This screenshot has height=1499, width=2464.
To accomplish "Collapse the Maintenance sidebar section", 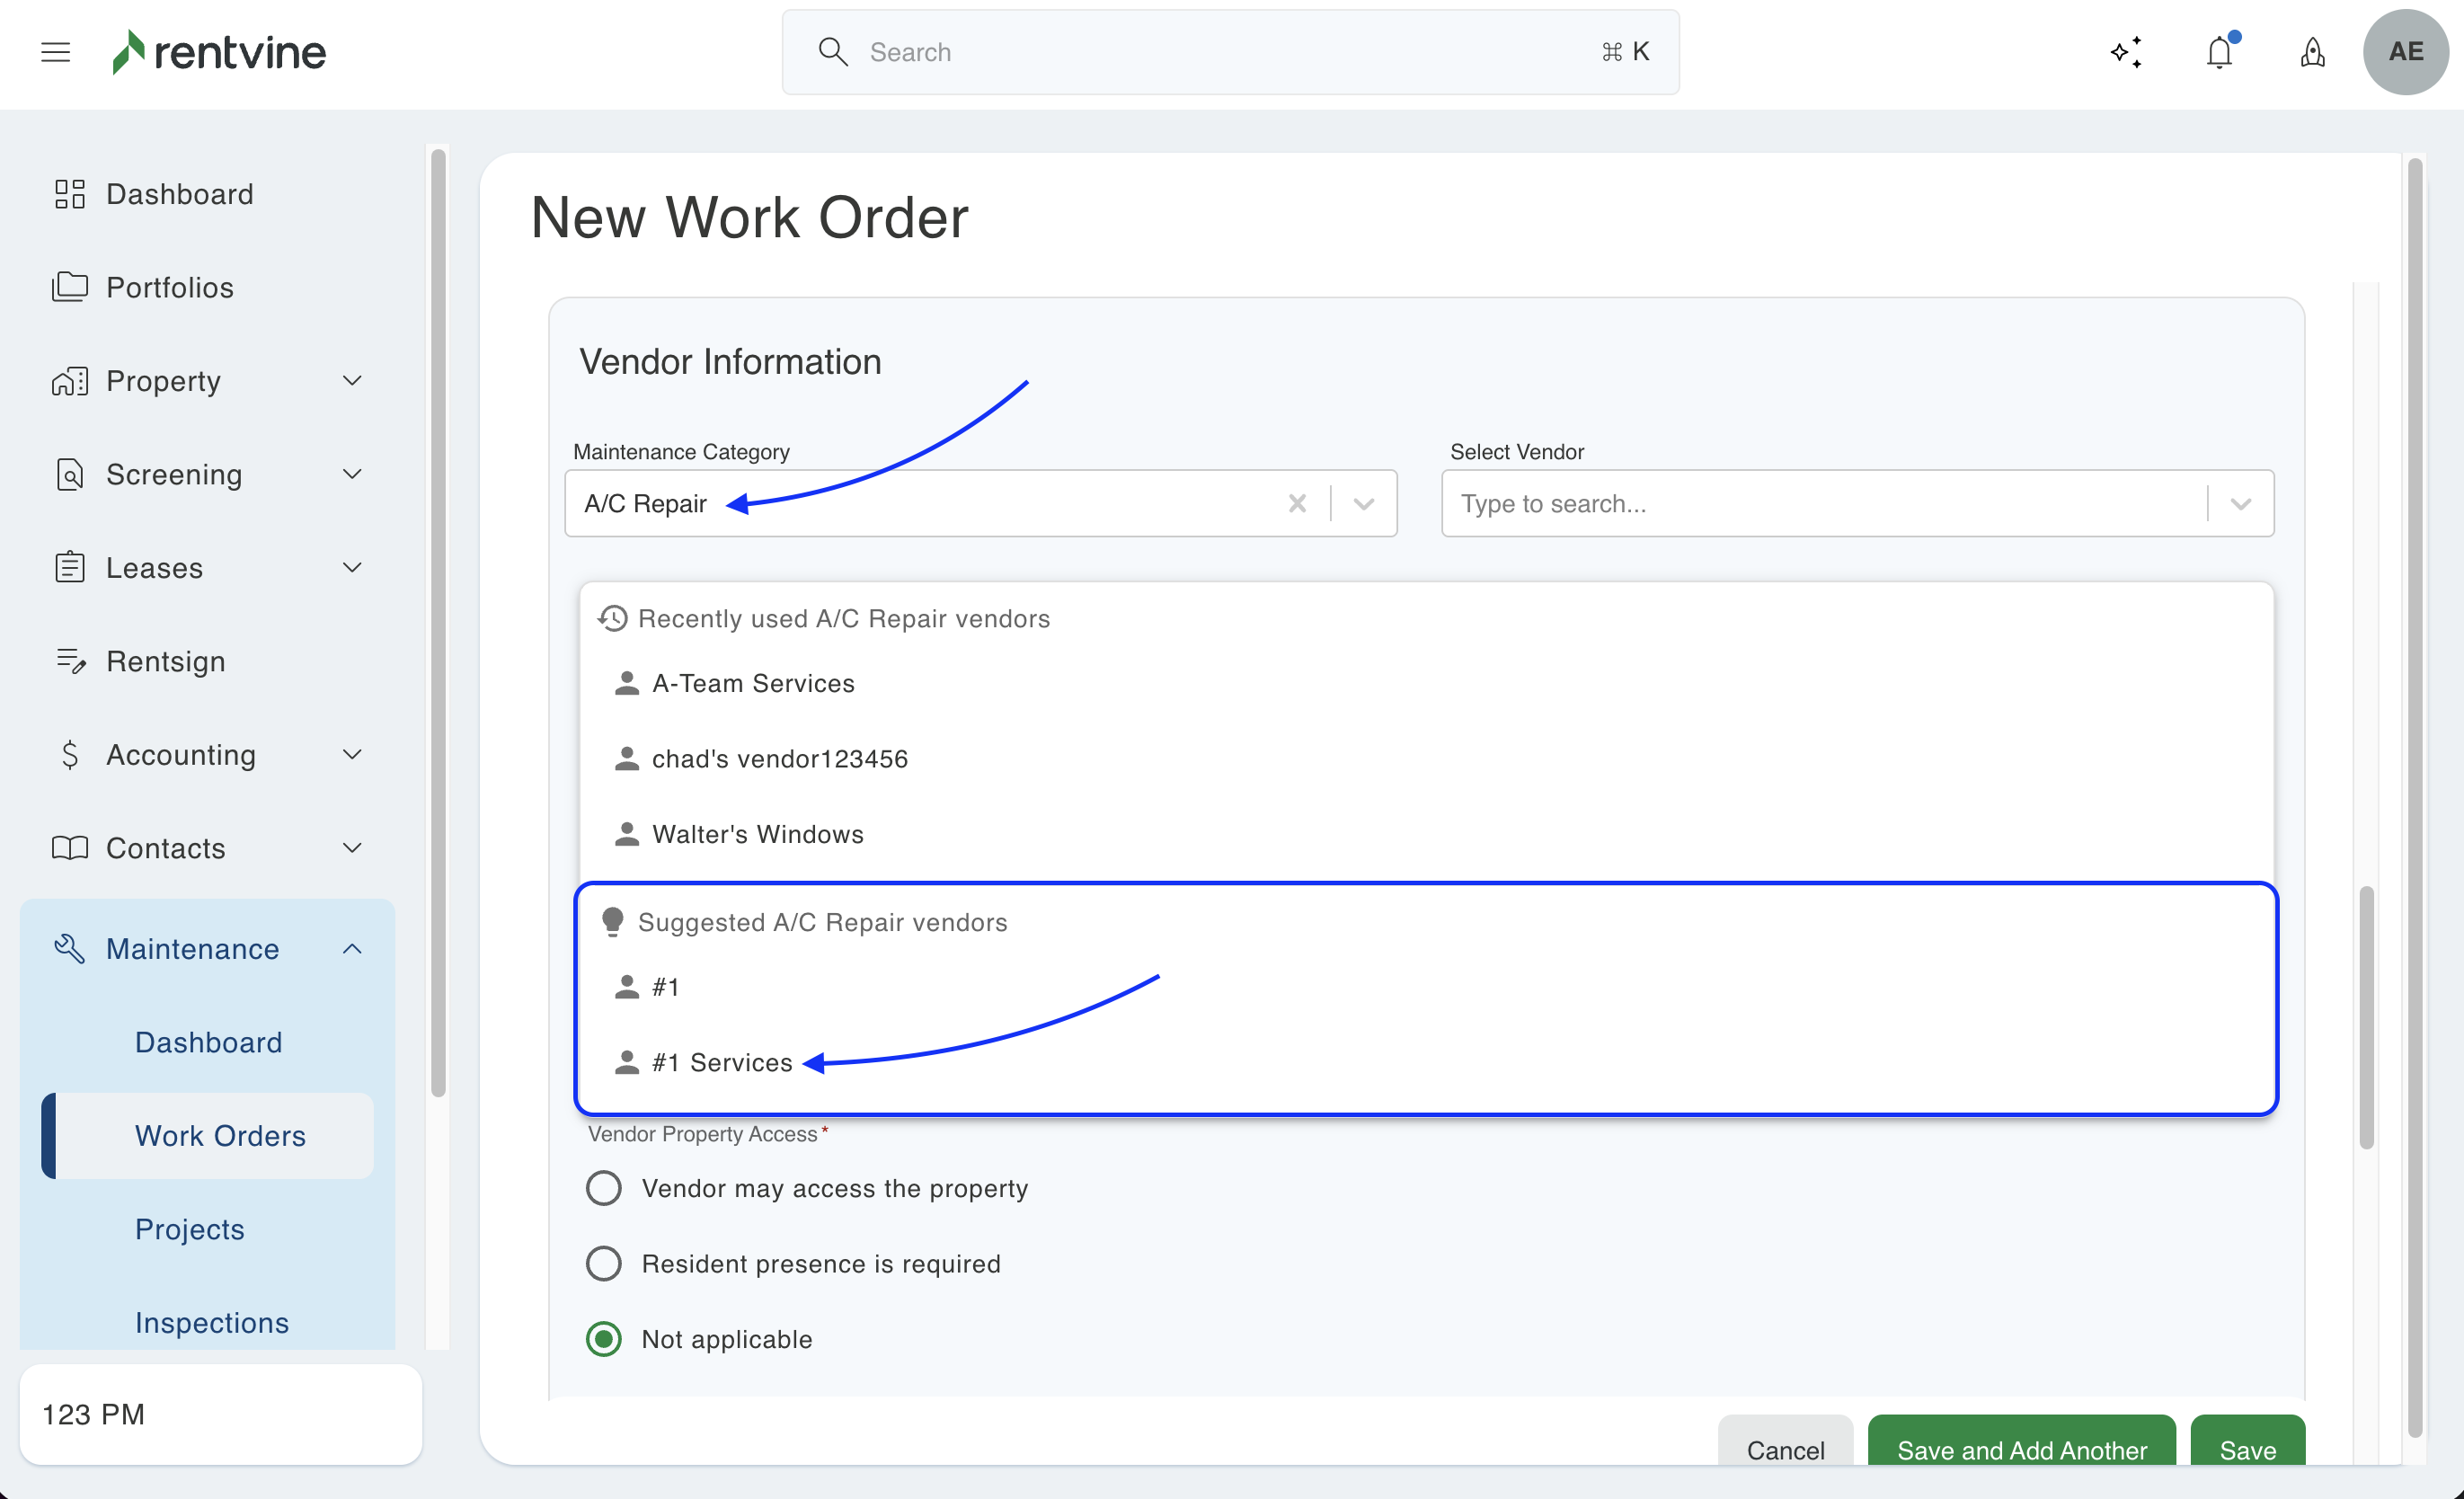I will point(352,948).
